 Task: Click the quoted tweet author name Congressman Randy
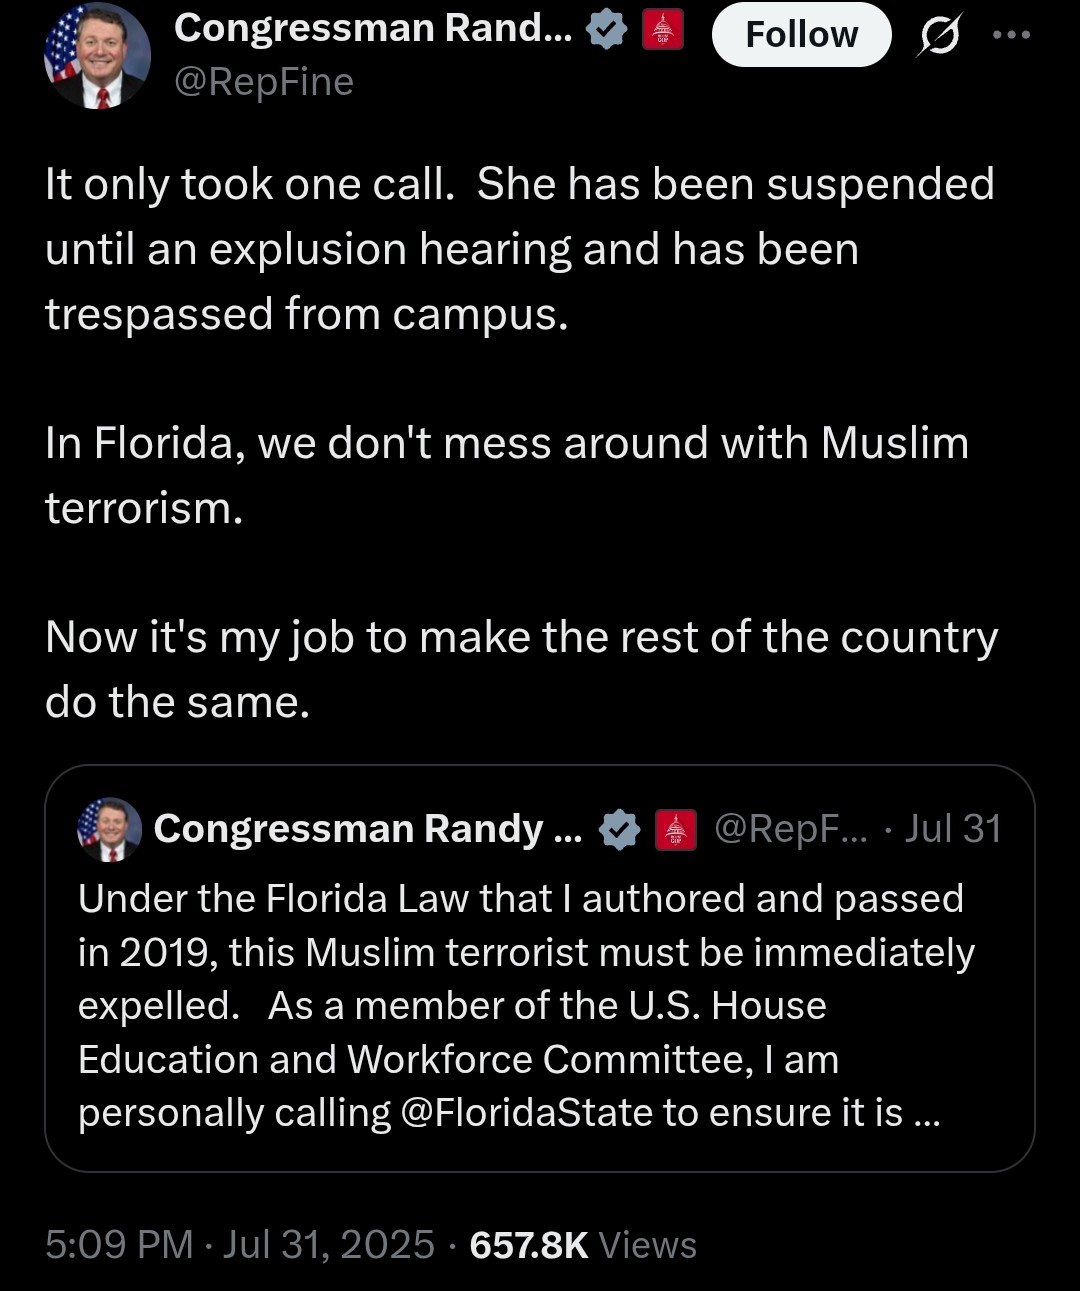[367, 829]
